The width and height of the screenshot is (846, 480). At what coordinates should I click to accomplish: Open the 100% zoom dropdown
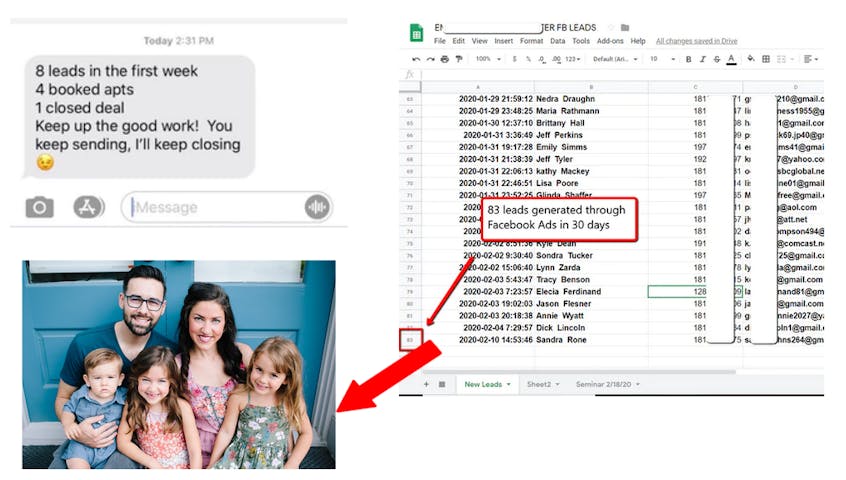pyautogui.click(x=487, y=60)
